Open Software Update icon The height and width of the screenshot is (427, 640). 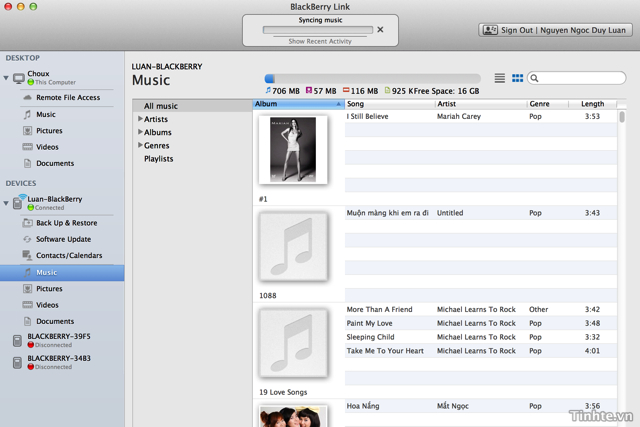pyautogui.click(x=27, y=239)
